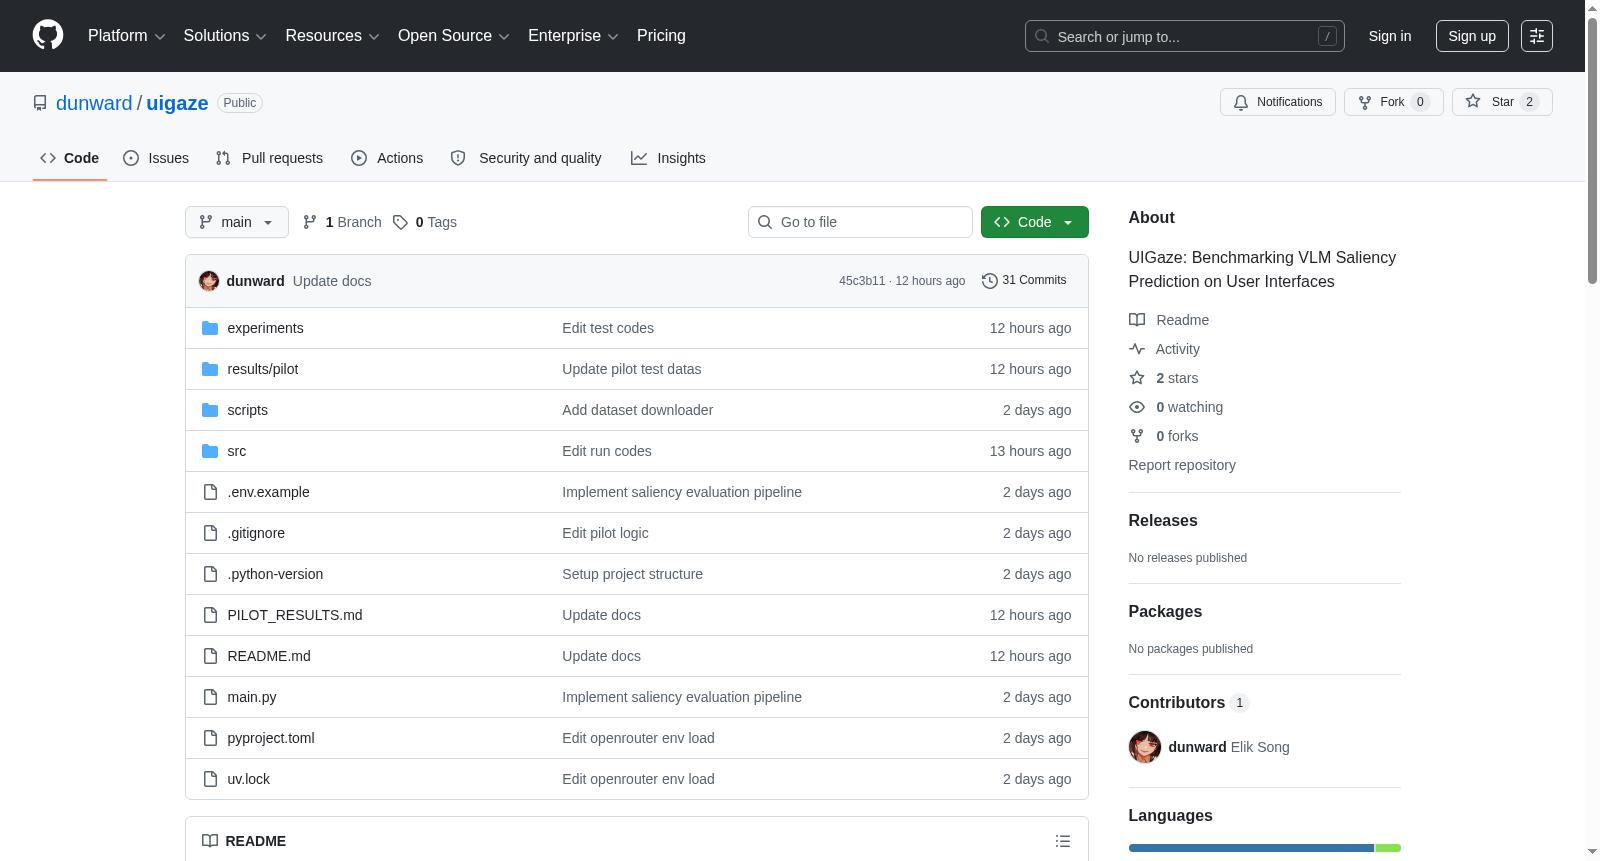
Task: Switch to the Security and quality tab
Action: click(526, 158)
